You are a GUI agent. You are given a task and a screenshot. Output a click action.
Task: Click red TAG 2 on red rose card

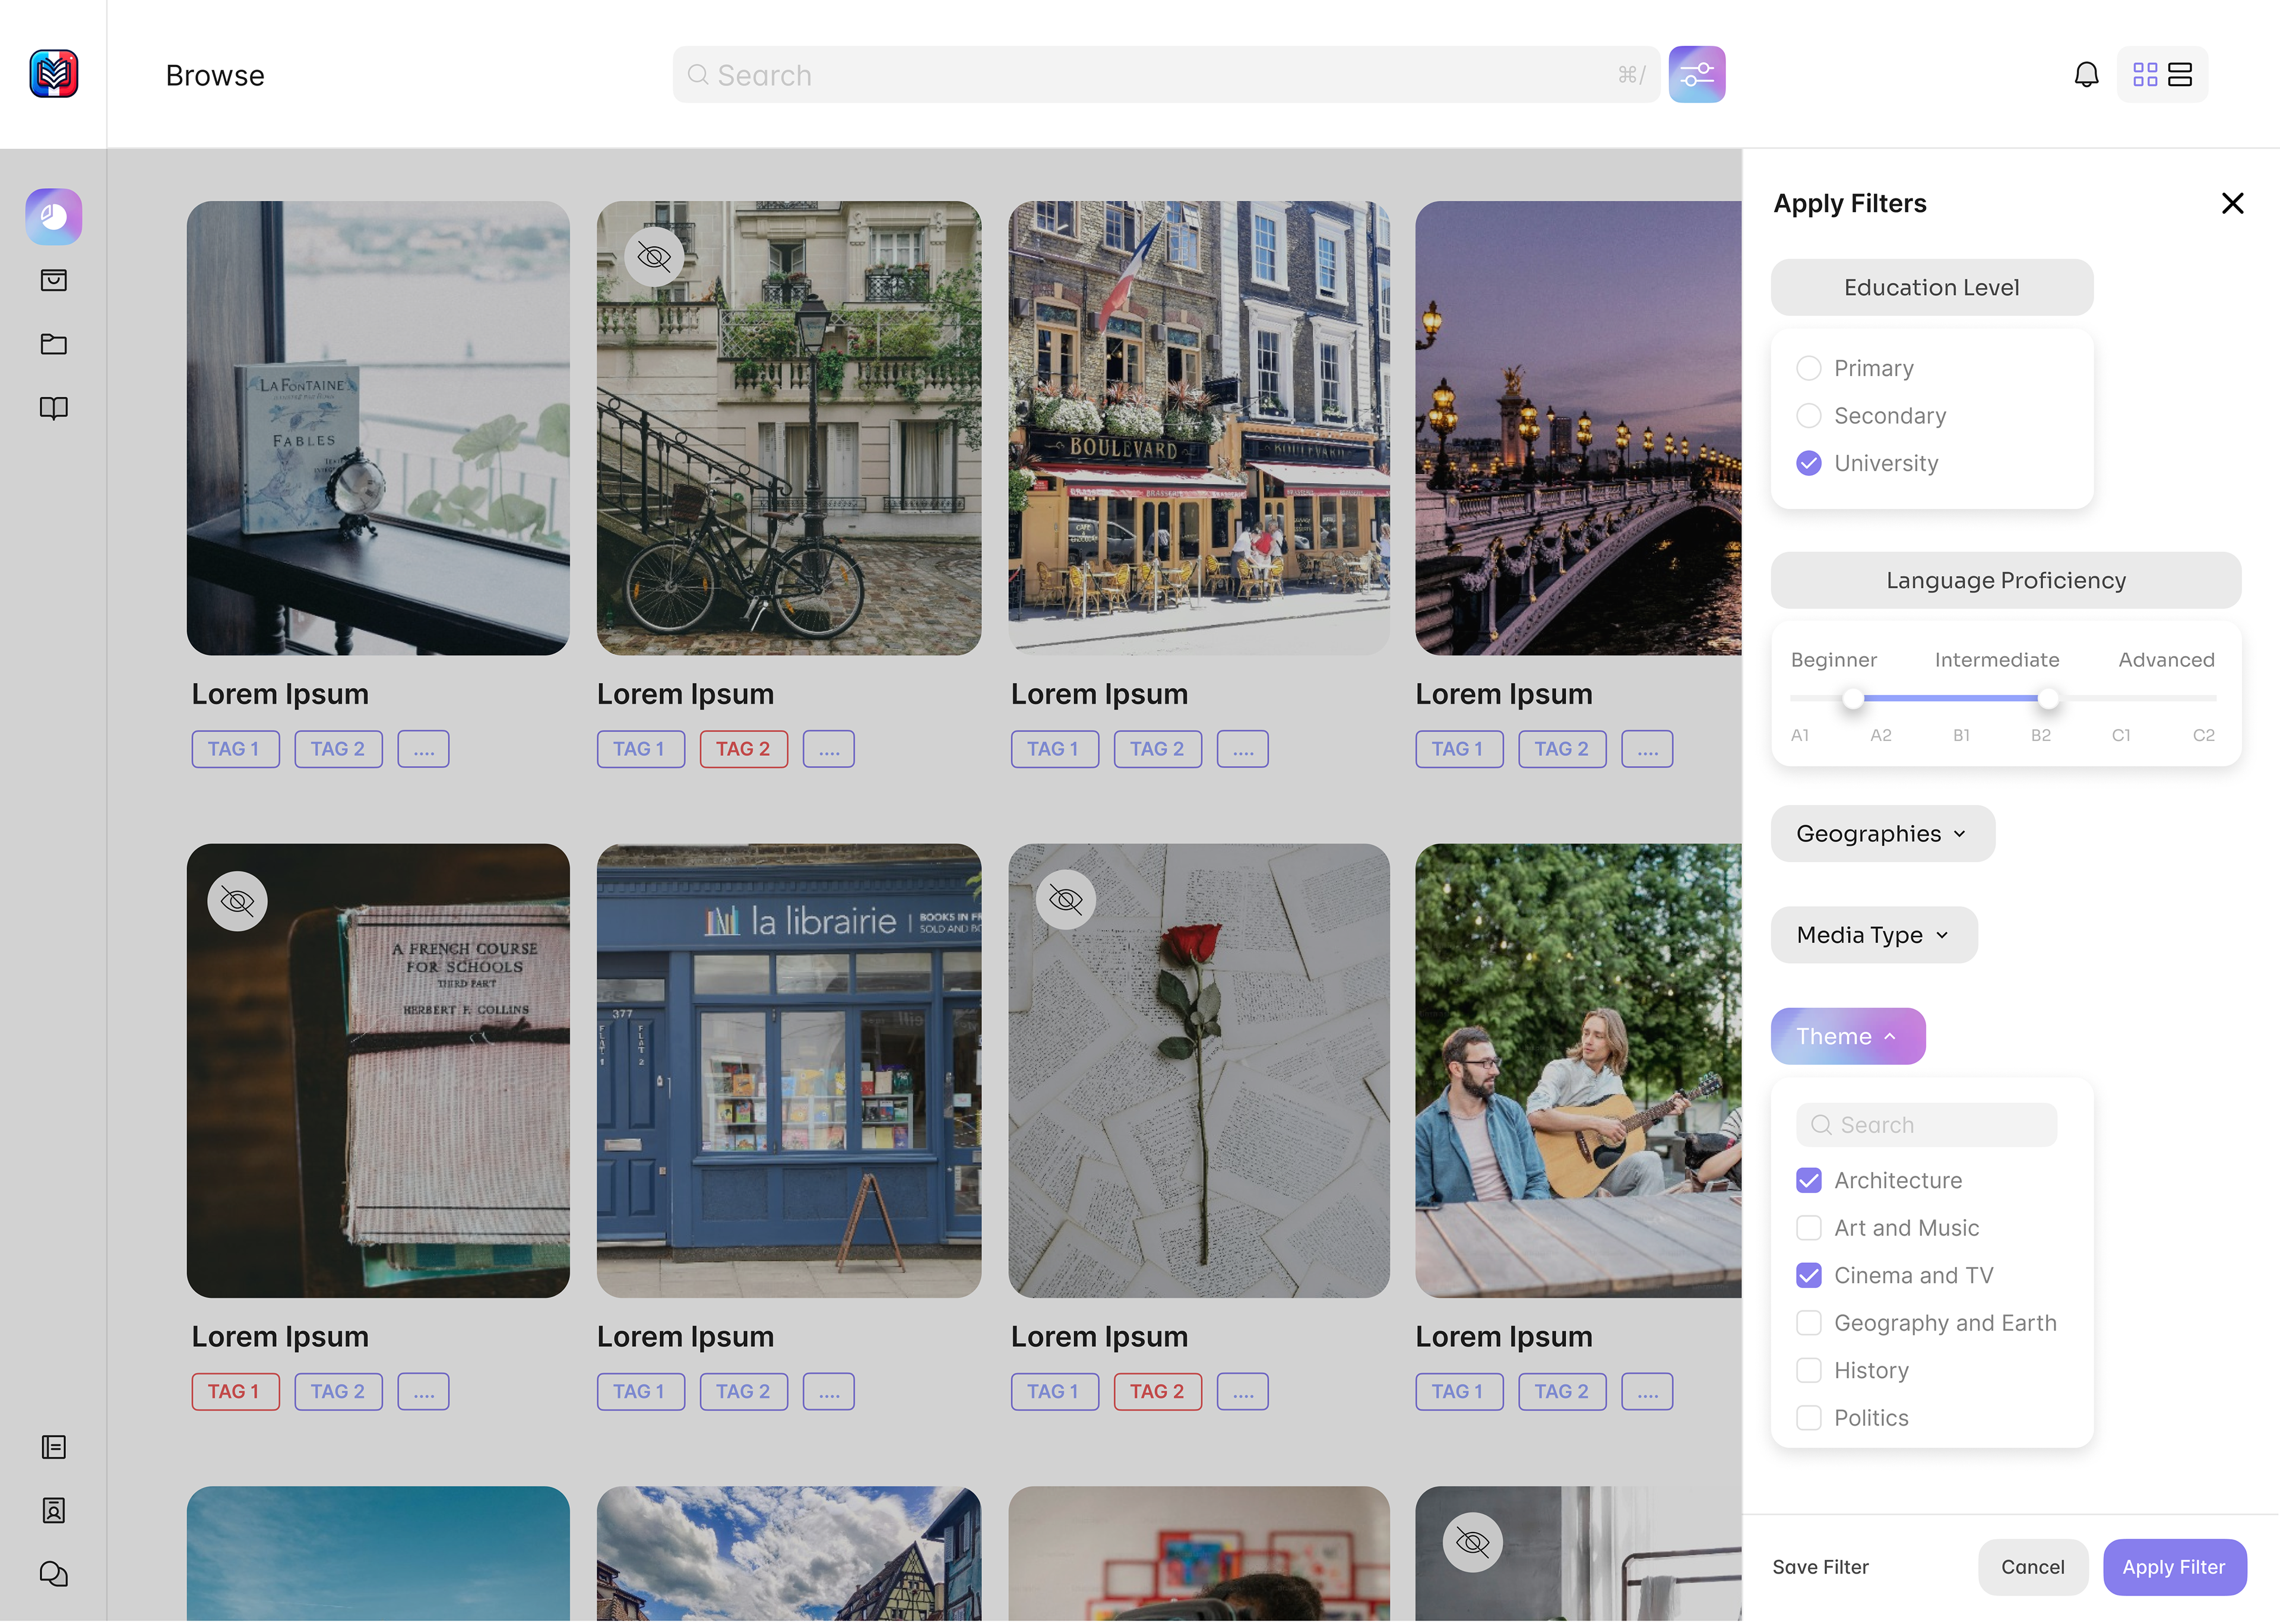coord(1157,1393)
